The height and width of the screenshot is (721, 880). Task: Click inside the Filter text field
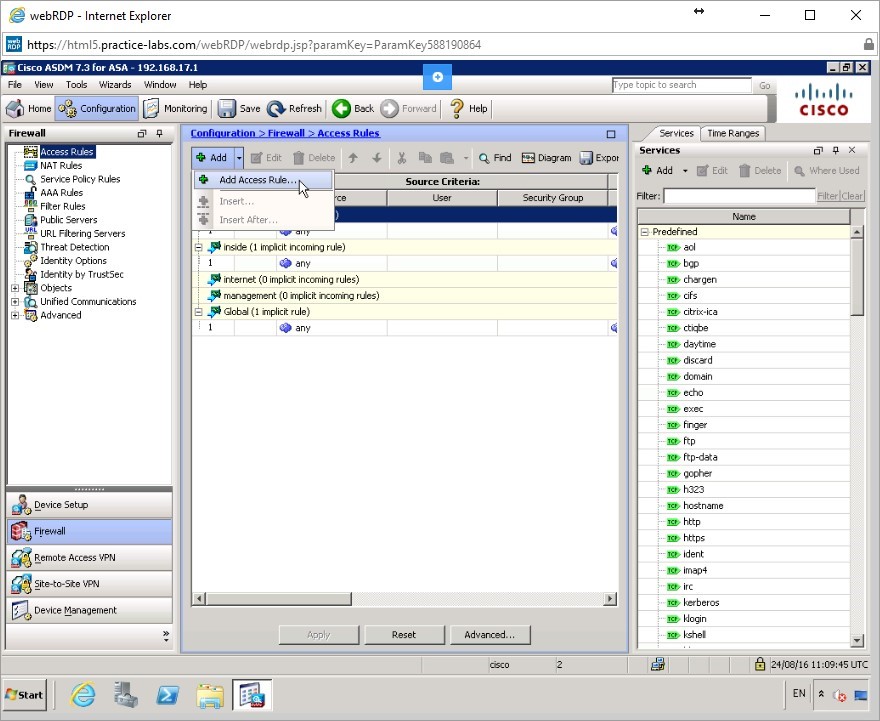point(740,195)
